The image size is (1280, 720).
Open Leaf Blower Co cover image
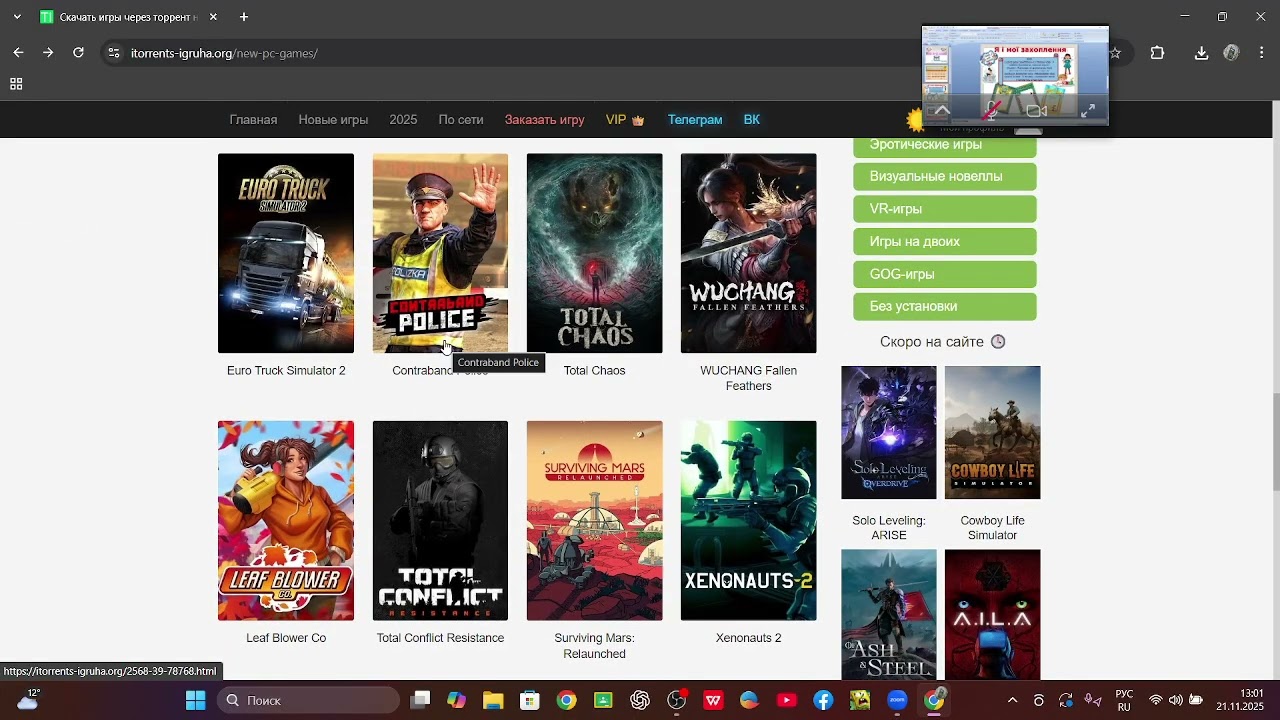286,521
